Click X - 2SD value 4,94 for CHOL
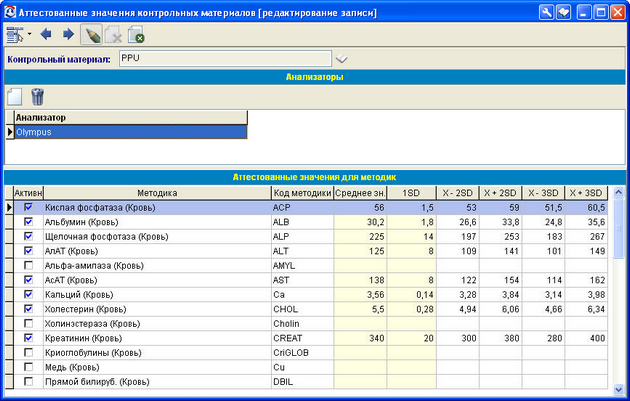Screen dimensions: 630x401 pos(458,309)
